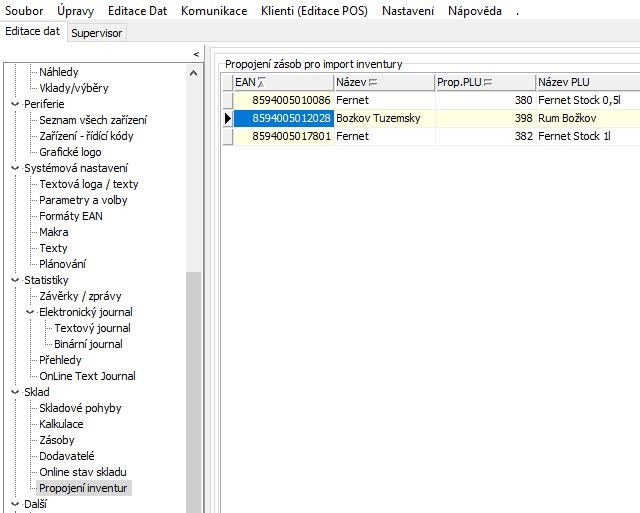Click the current row indicator arrow
This screenshot has height=513, width=640.
[x=227, y=119]
